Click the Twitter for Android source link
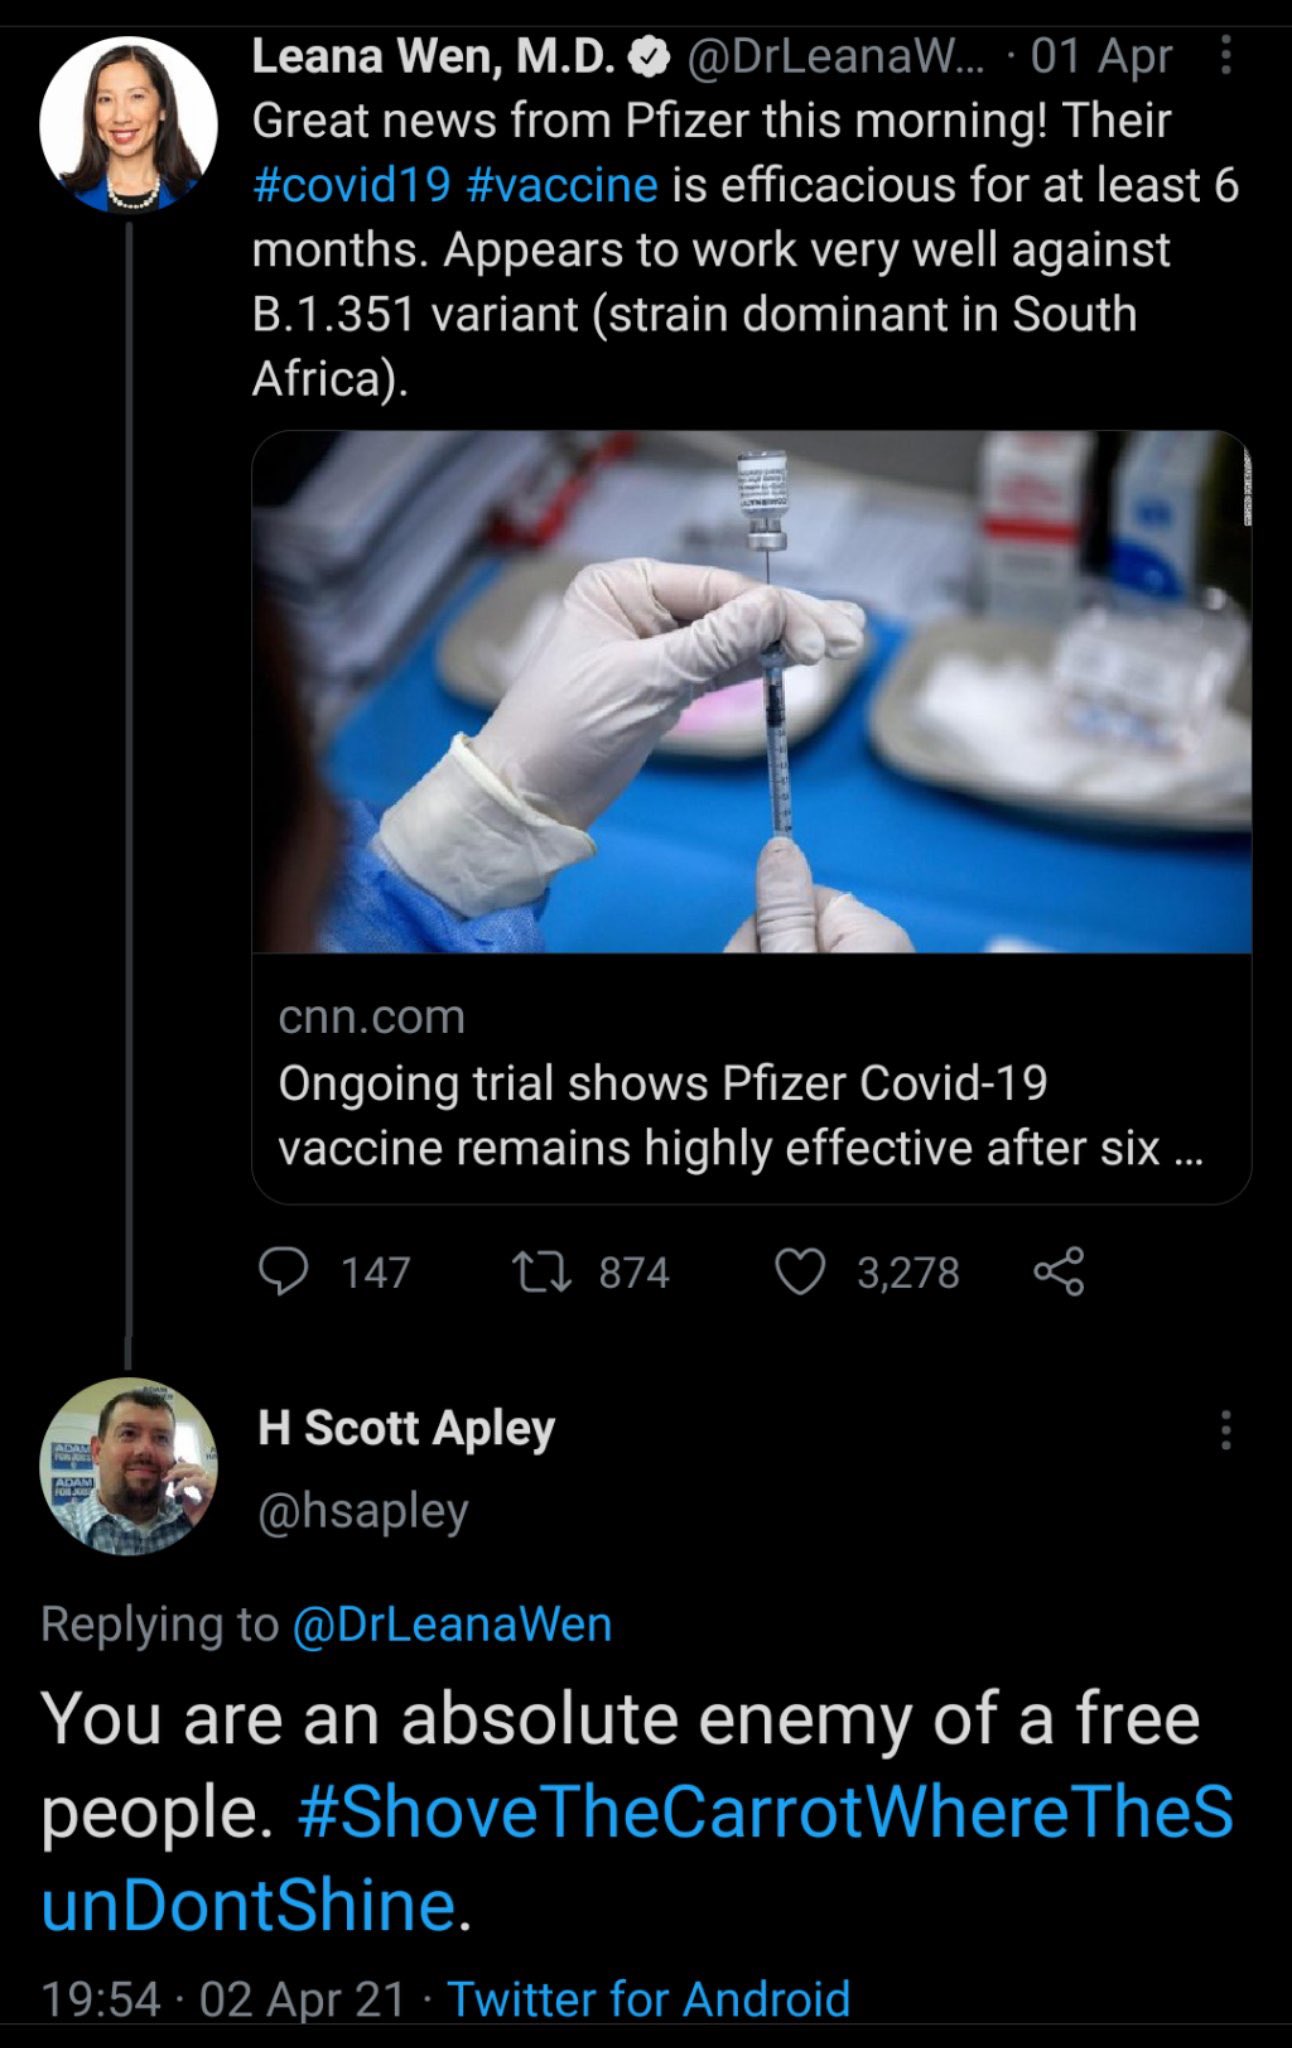1292x2048 pixels. point(649,1999)
